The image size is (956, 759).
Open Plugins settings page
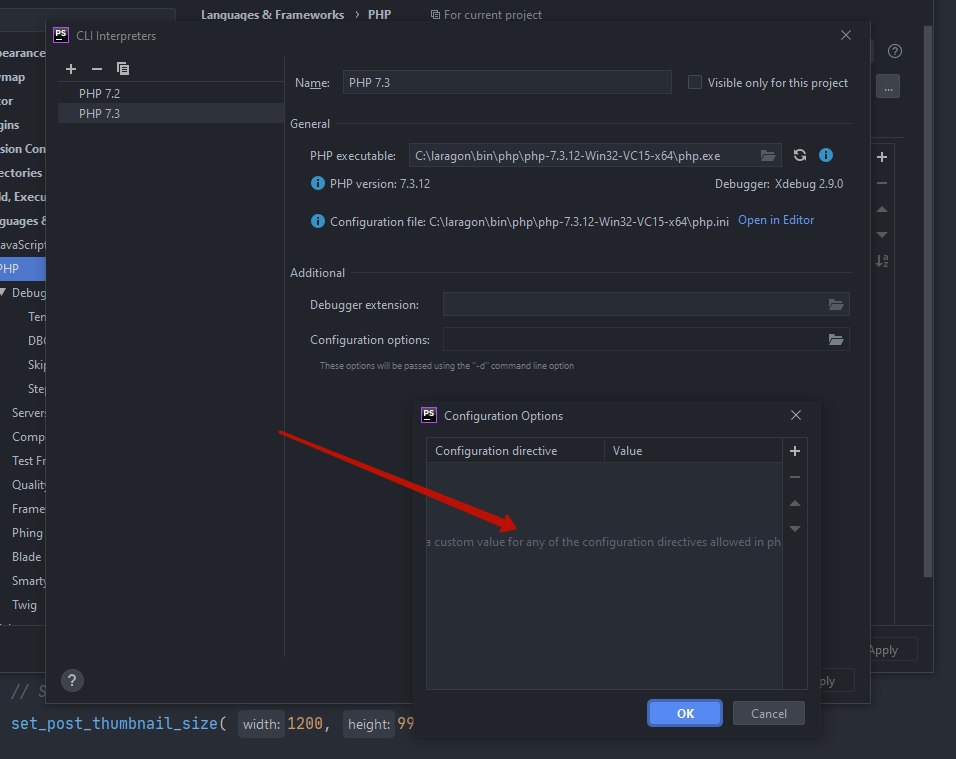[10, 125]
